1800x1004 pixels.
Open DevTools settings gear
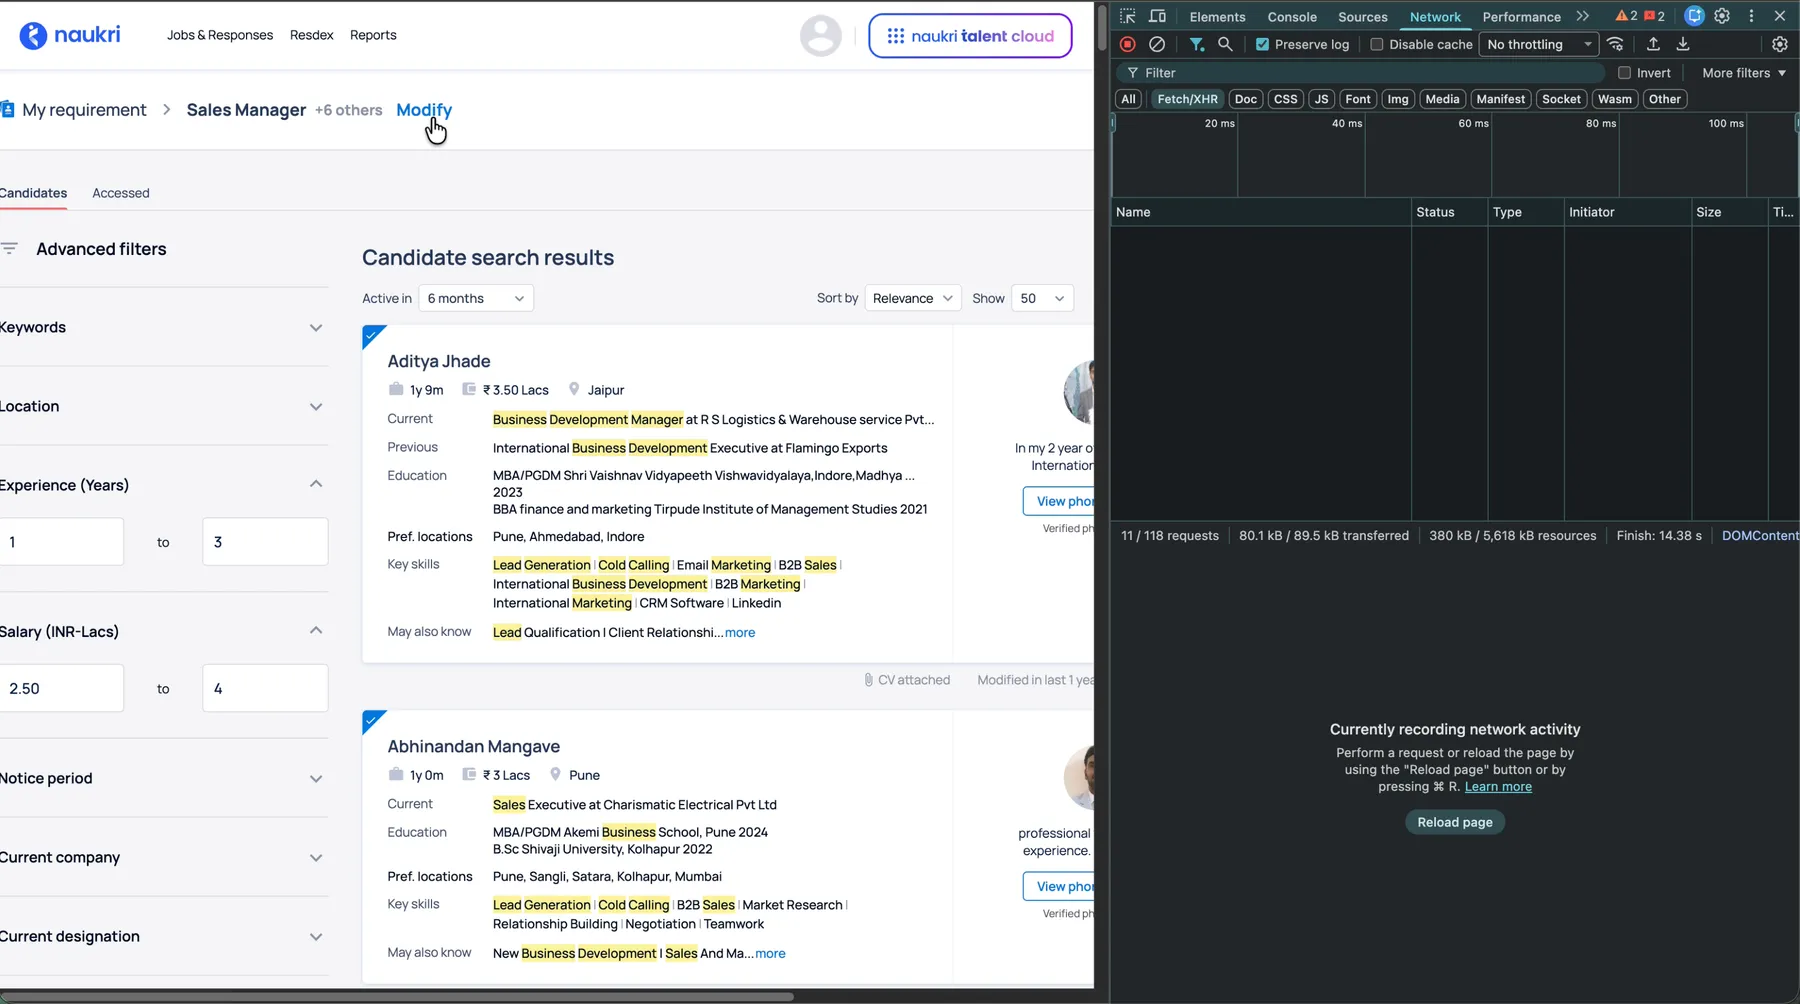[x=1722, y=16]
